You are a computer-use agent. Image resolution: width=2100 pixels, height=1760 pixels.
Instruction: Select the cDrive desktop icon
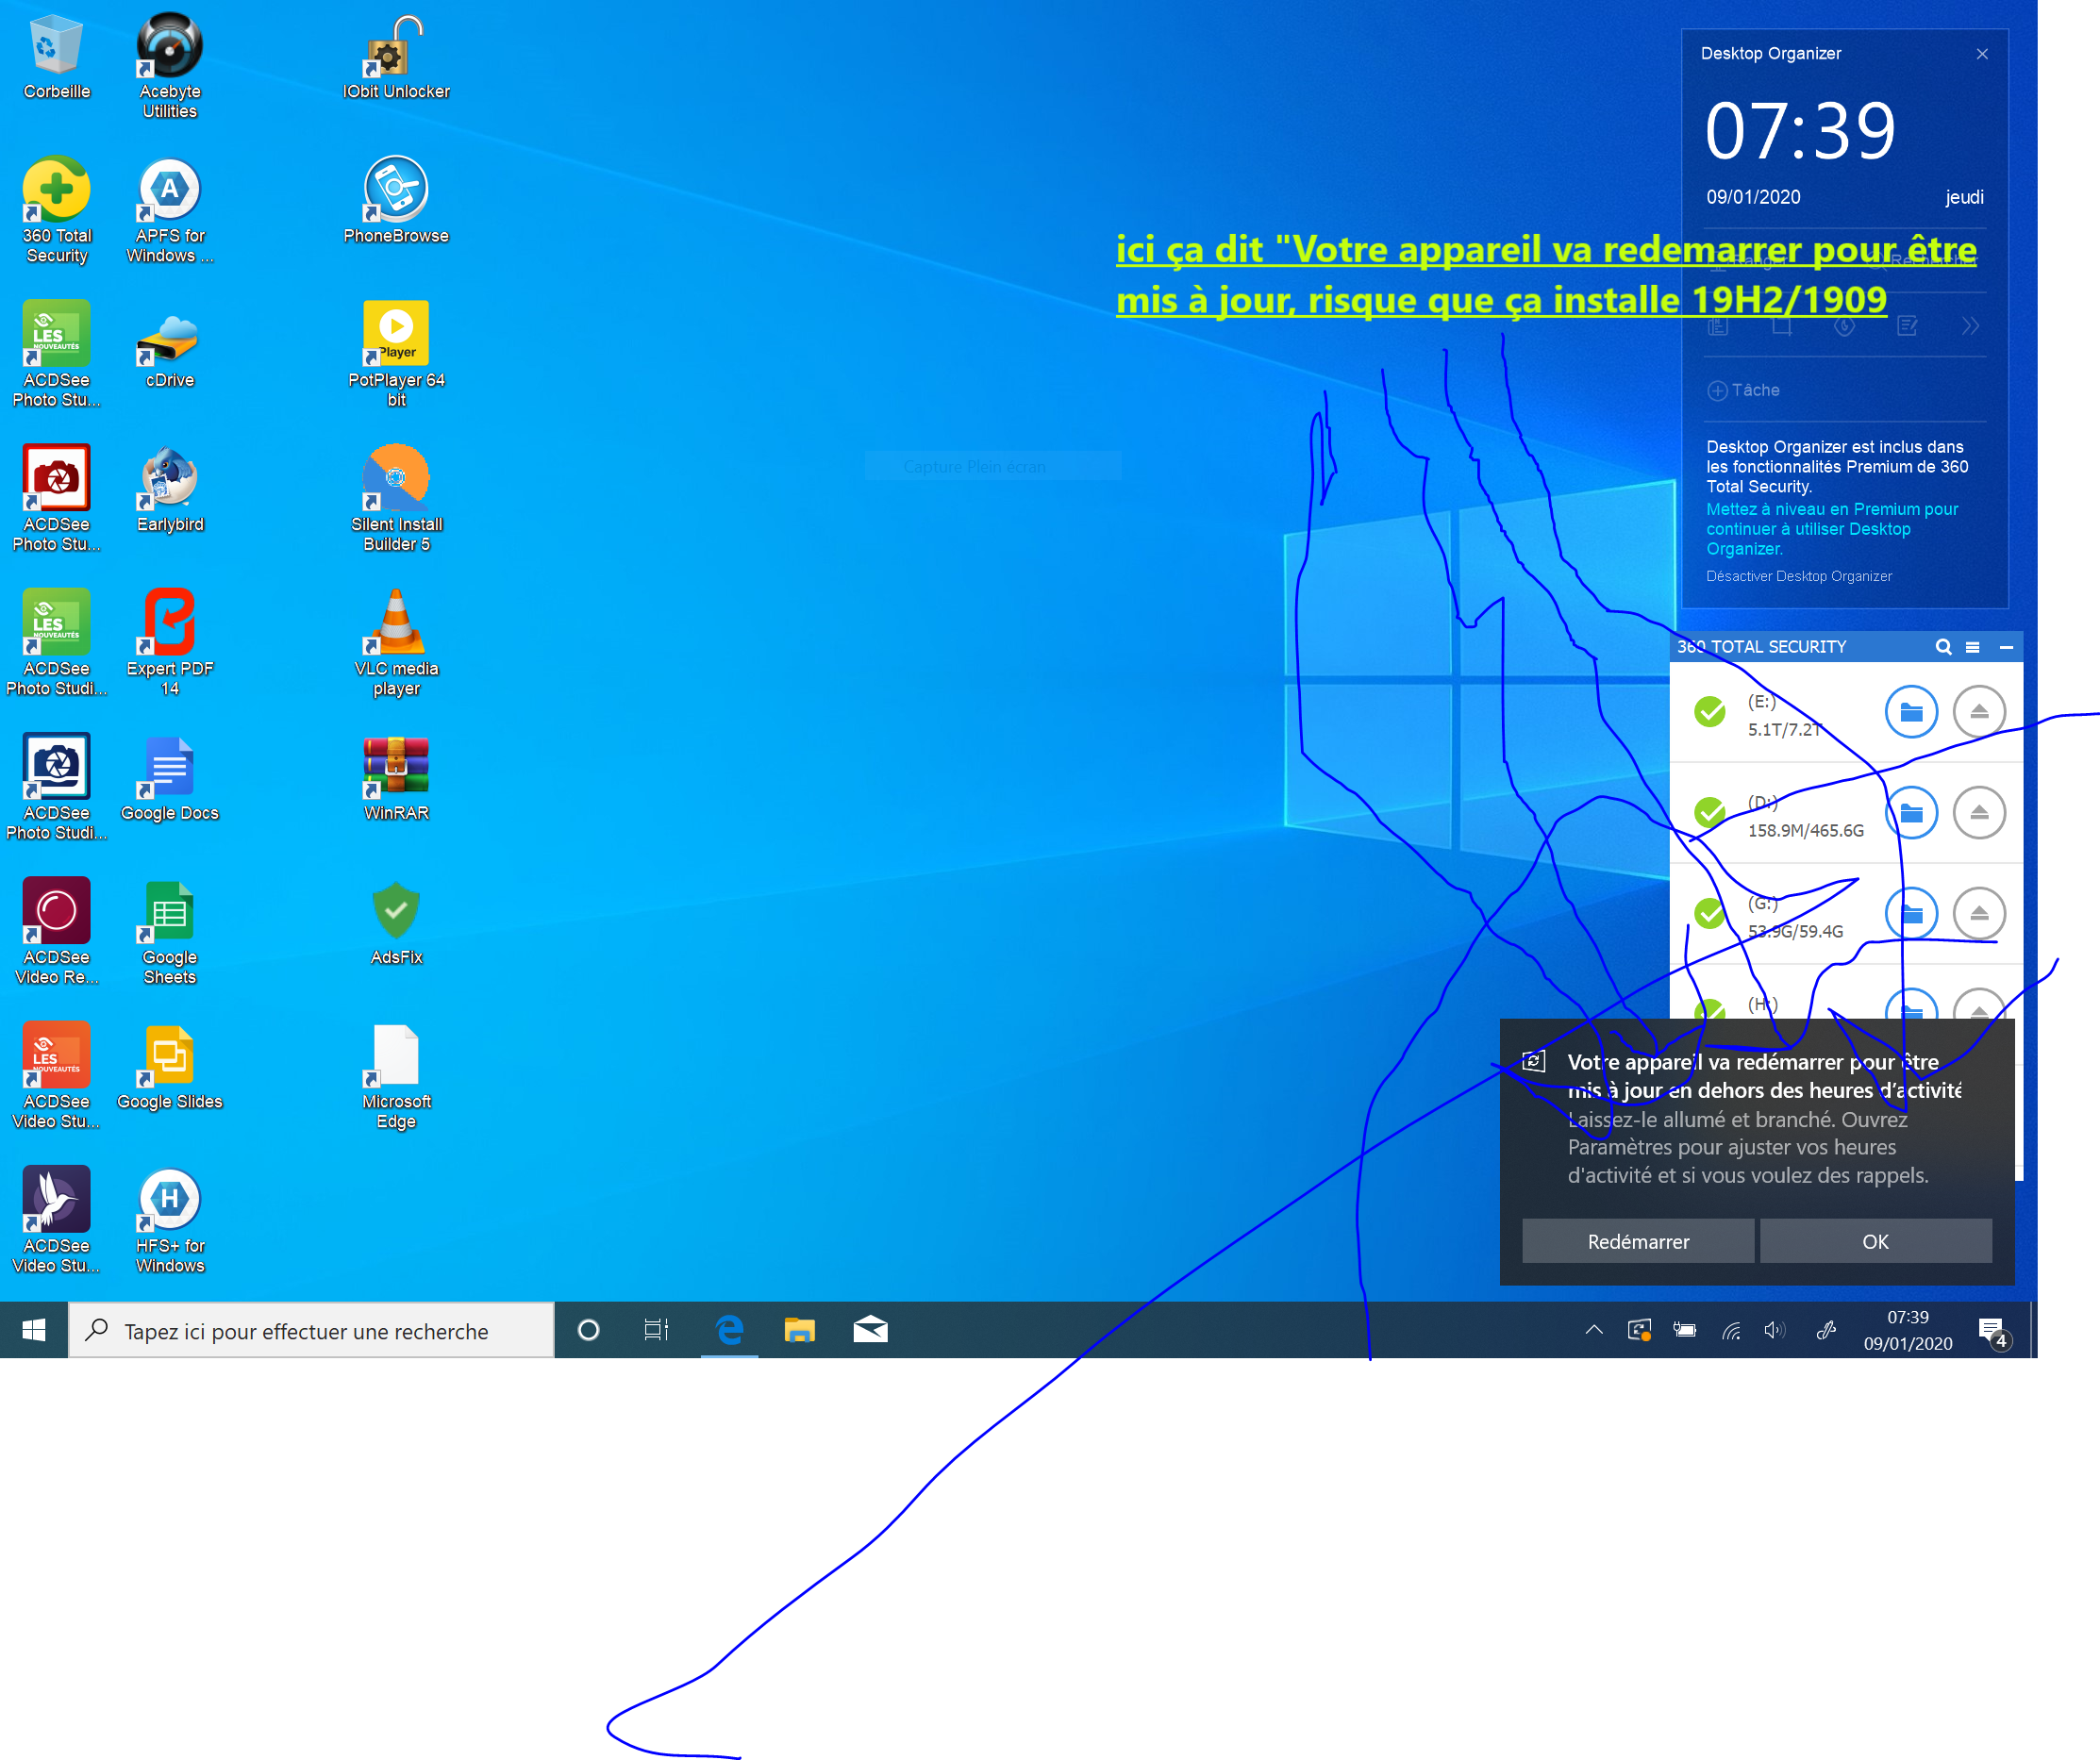click(x=169, y=347)
